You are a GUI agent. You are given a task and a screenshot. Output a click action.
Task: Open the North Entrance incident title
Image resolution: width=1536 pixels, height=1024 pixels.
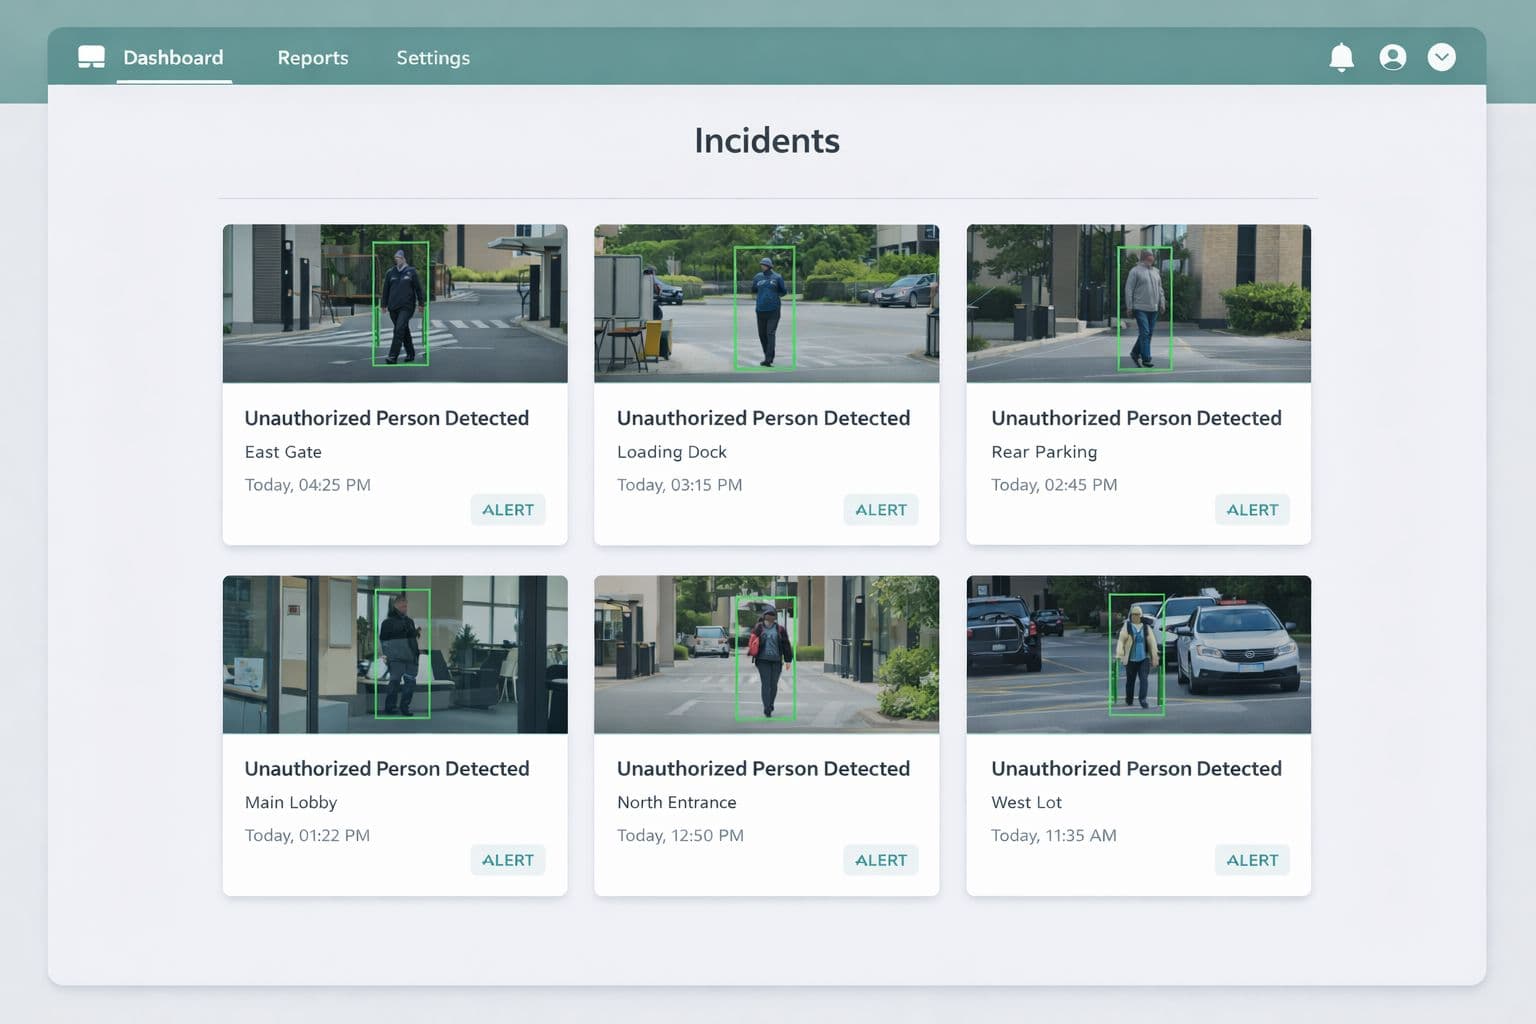763,769
